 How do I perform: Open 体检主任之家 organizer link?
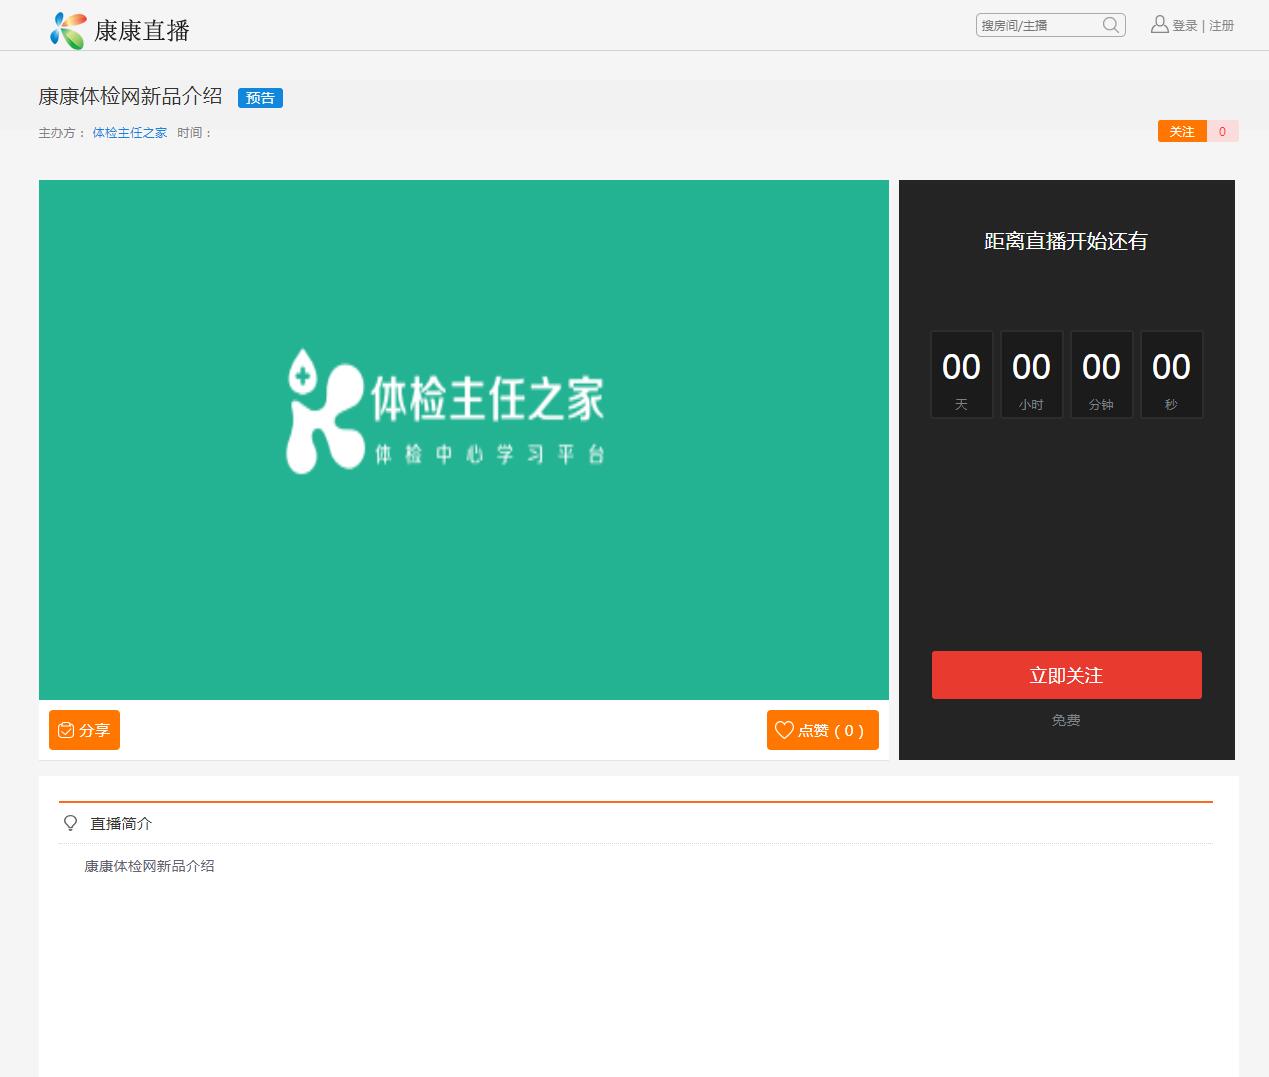pos(130,132)
